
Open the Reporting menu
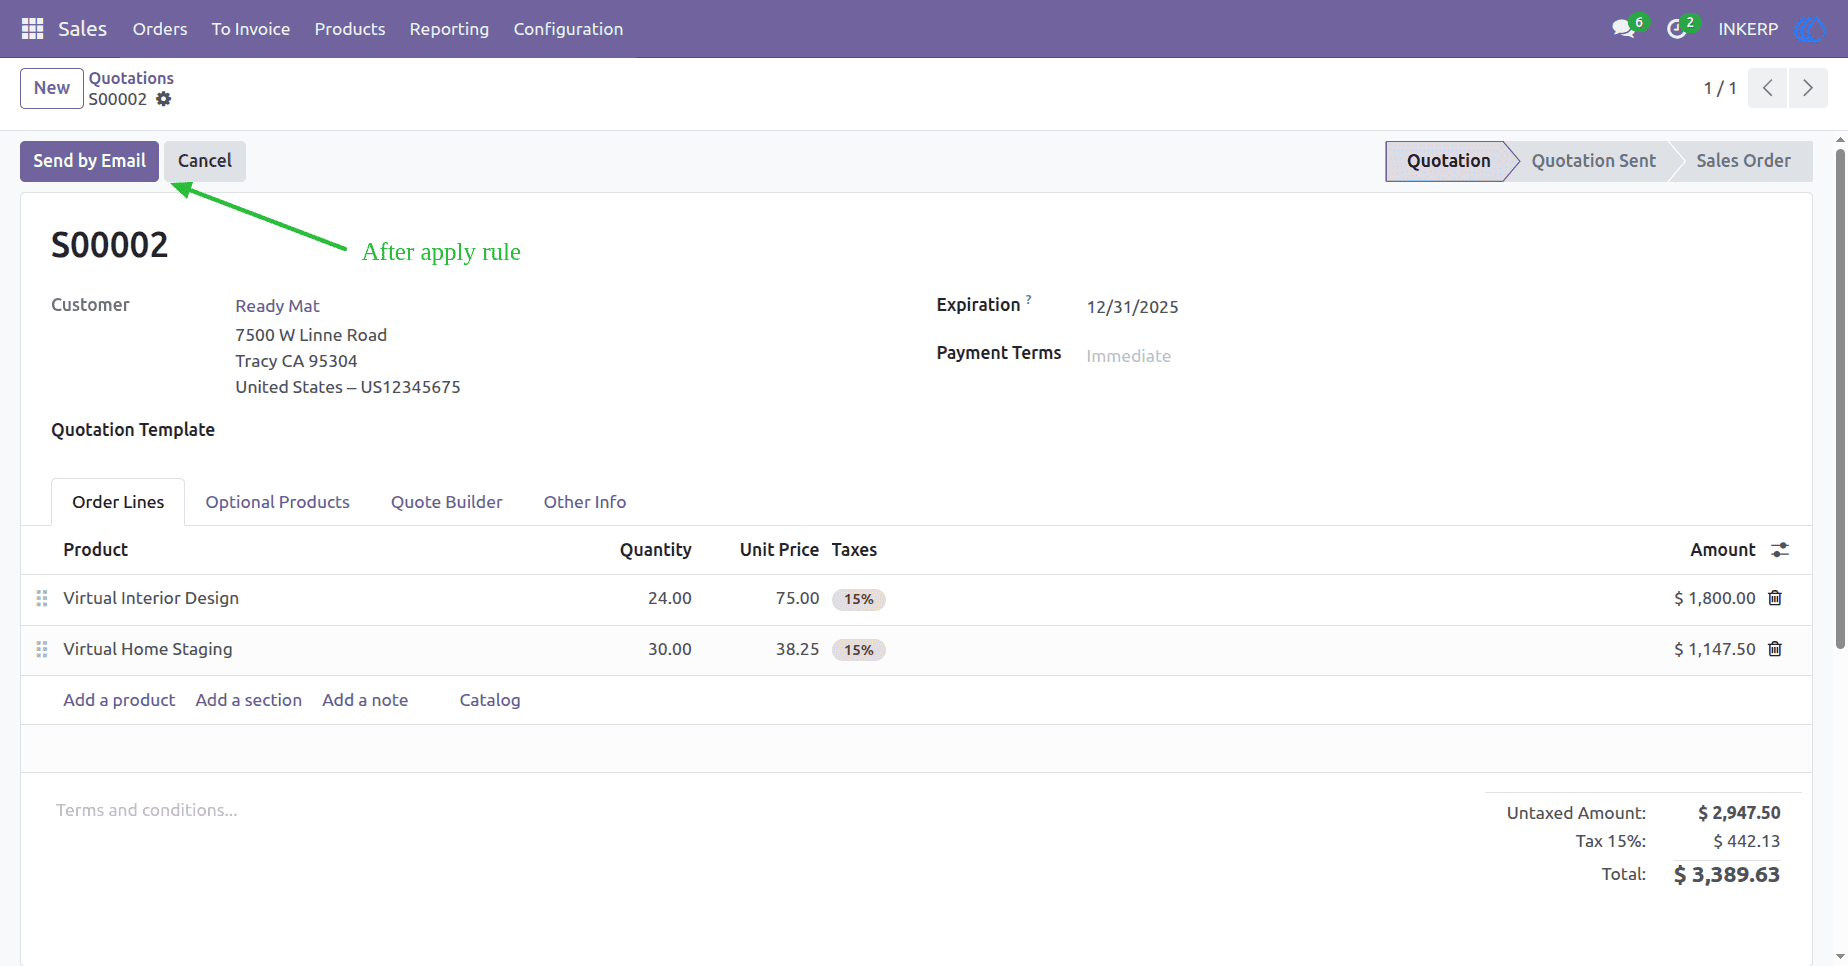point(449,29)
